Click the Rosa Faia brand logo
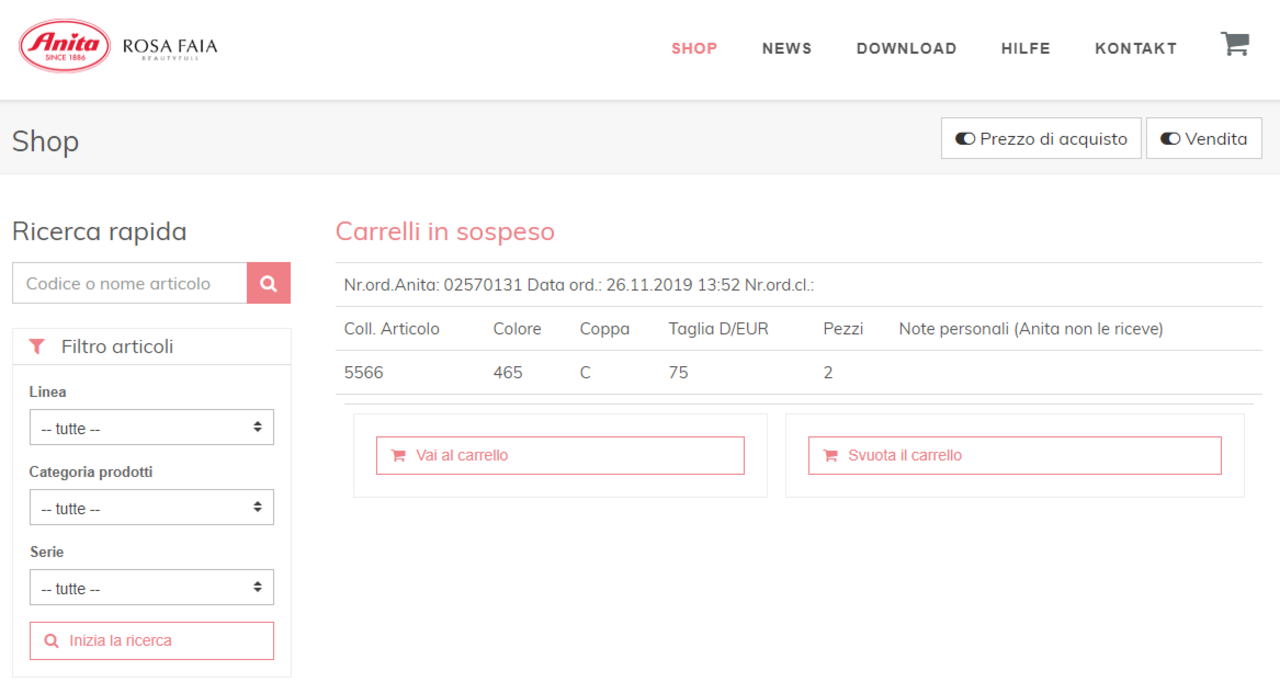Viewport: 1280px width, 682px height. (169, 47)
